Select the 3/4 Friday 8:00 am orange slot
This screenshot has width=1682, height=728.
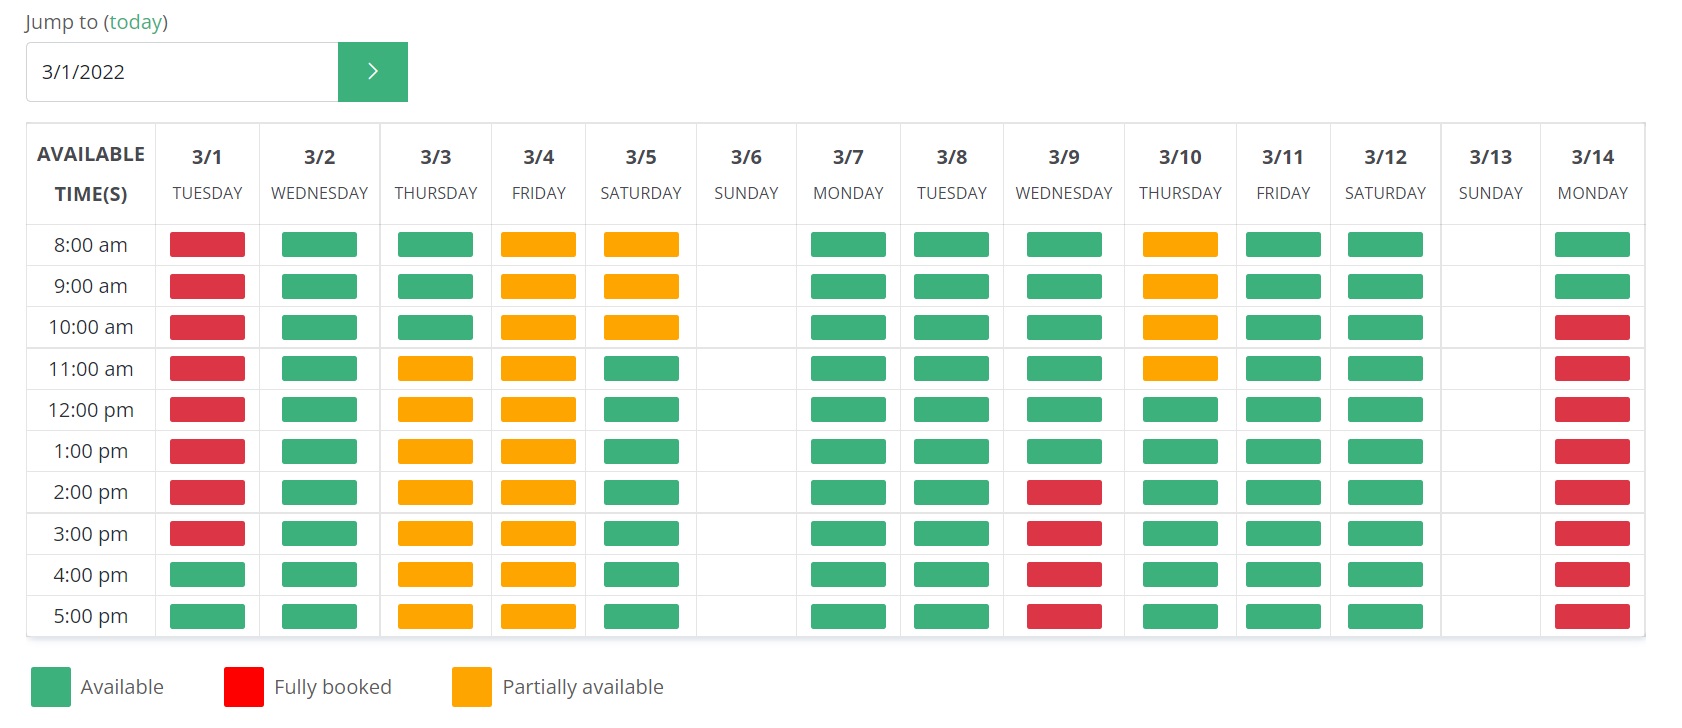(x=538, y=245)
